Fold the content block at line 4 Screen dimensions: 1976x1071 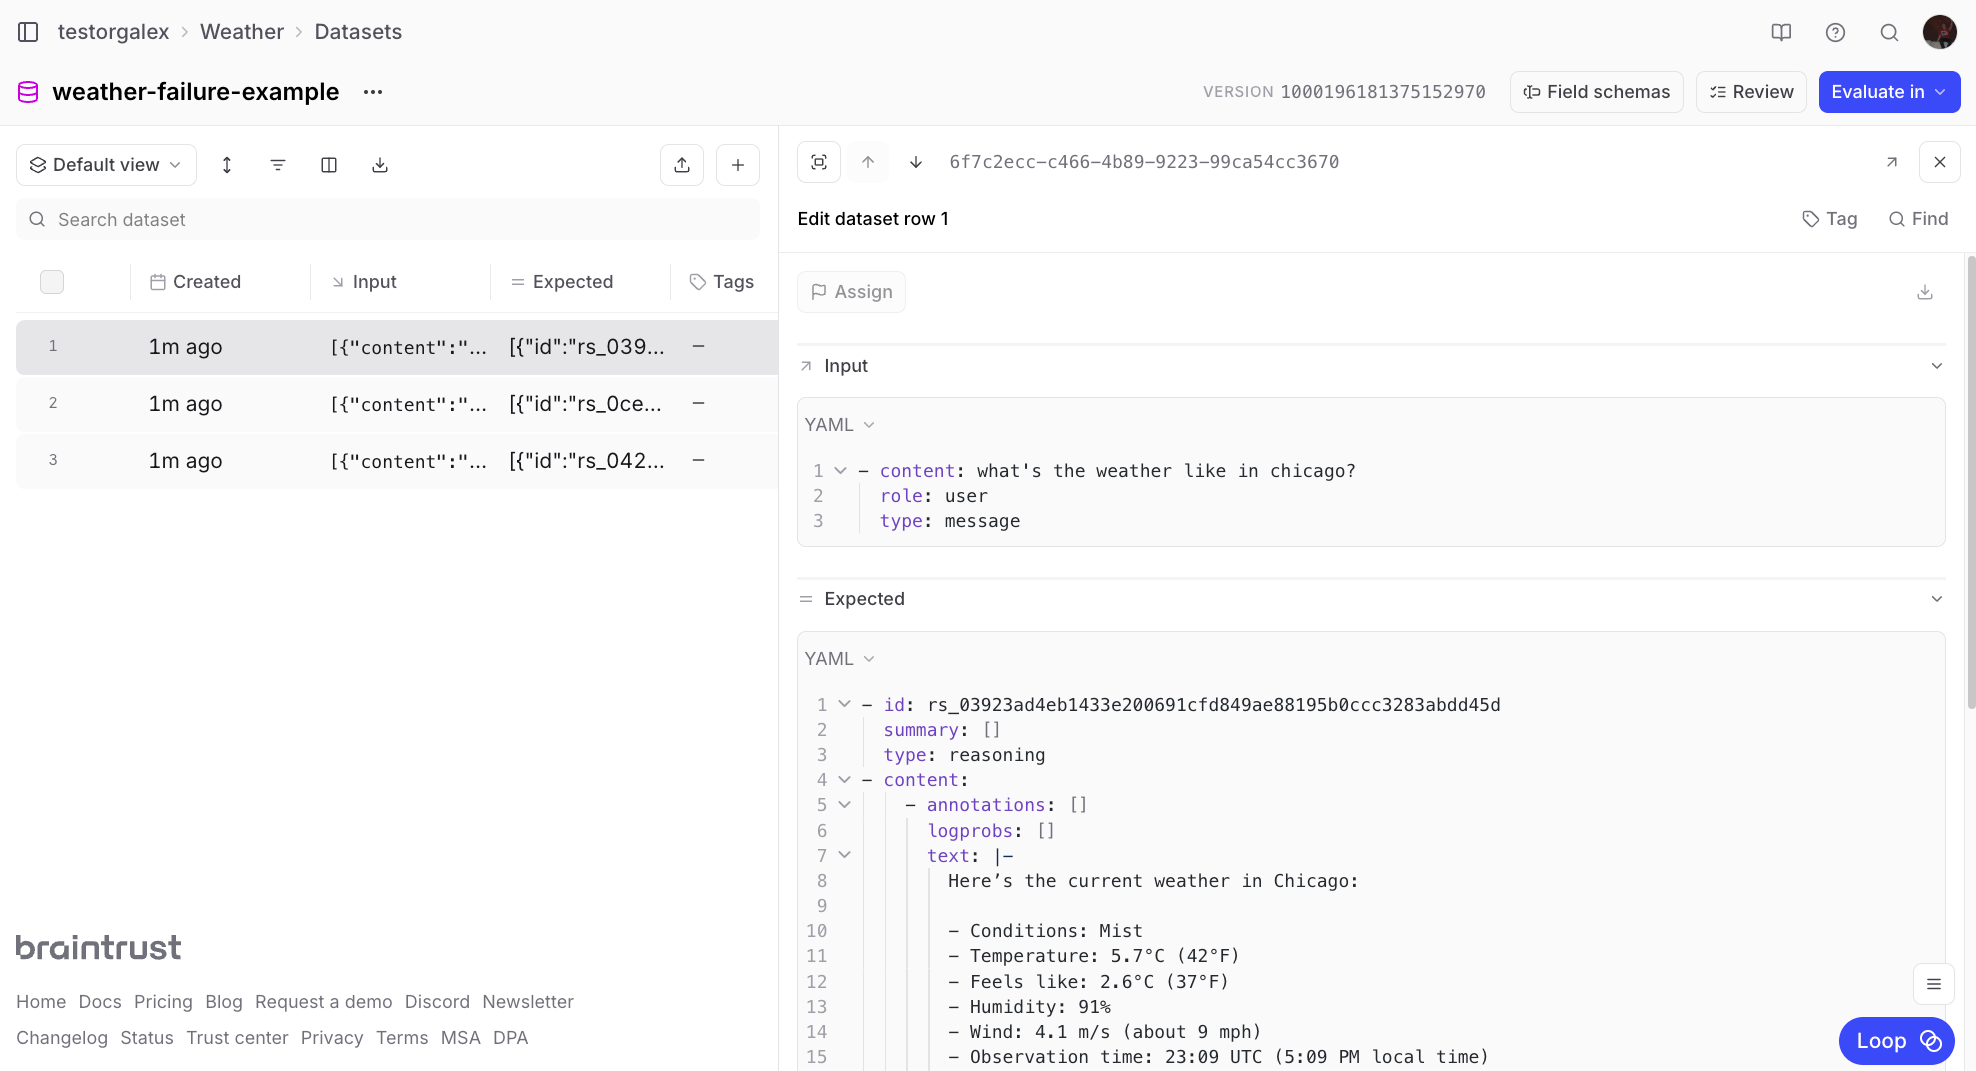click(x=844, y=780)
